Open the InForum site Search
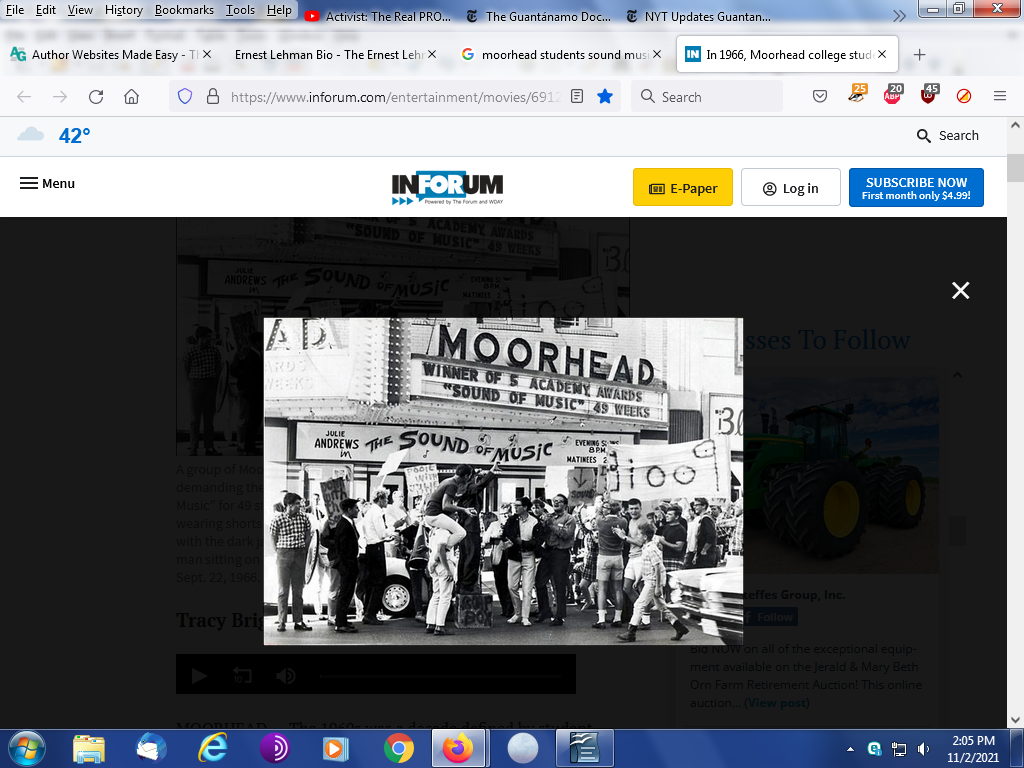Screen dimensions: 1024x768 [x=948, y=135]
